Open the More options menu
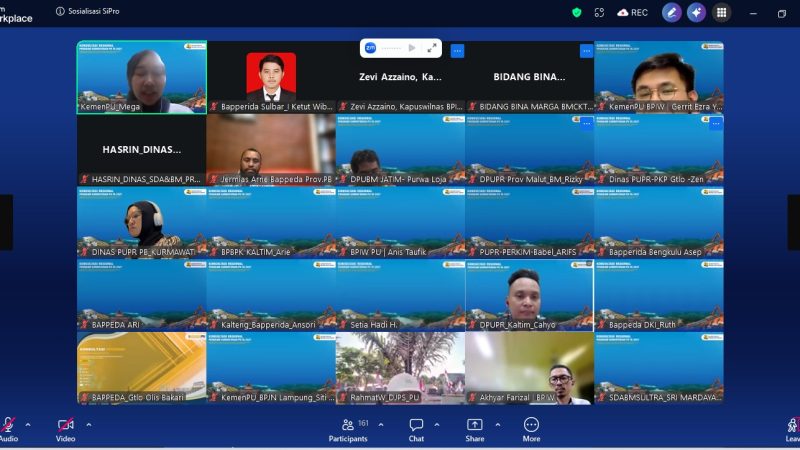 (x=531, y=427)
